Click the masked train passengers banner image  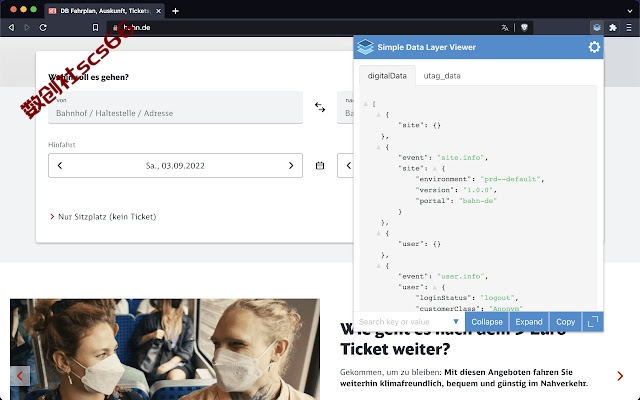pyautogui.click(x=165, y=349)
